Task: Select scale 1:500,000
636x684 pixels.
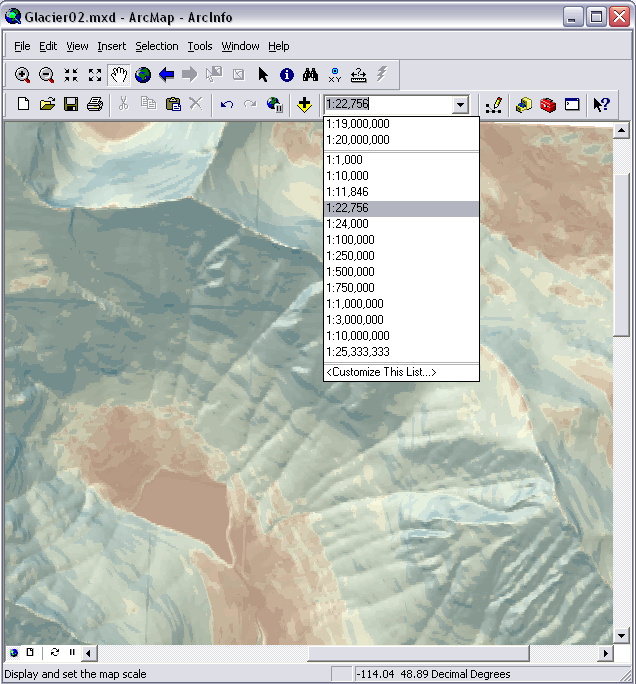Action: click(x=401, y=272)
